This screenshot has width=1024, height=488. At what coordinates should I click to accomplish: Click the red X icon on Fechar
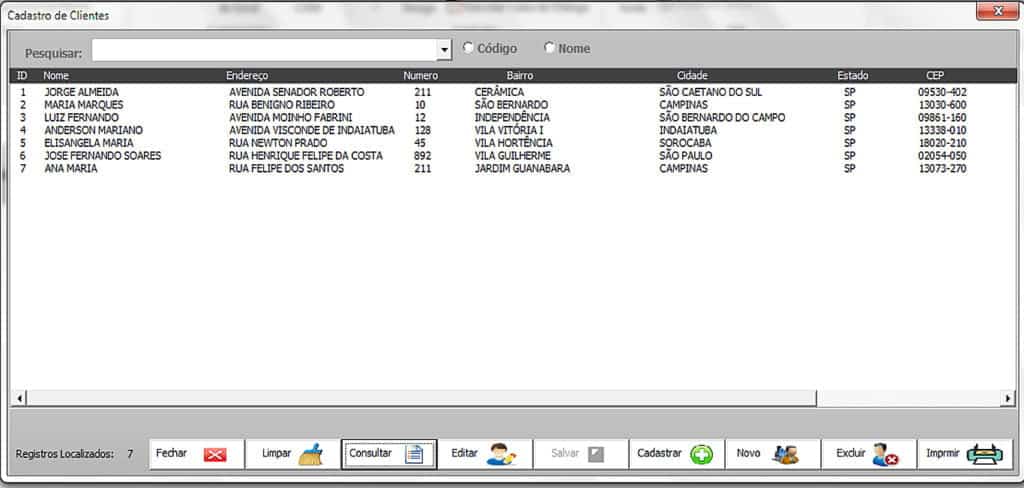coord(215,454)
